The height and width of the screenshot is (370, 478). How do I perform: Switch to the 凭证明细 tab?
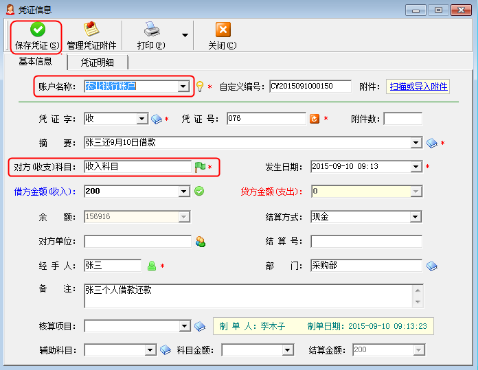click(x=97, y=62)
